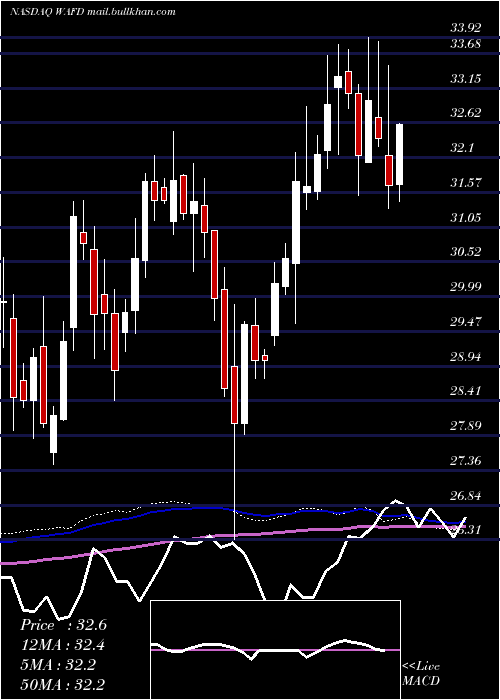Click the Price : 32.6 readout

63,625
